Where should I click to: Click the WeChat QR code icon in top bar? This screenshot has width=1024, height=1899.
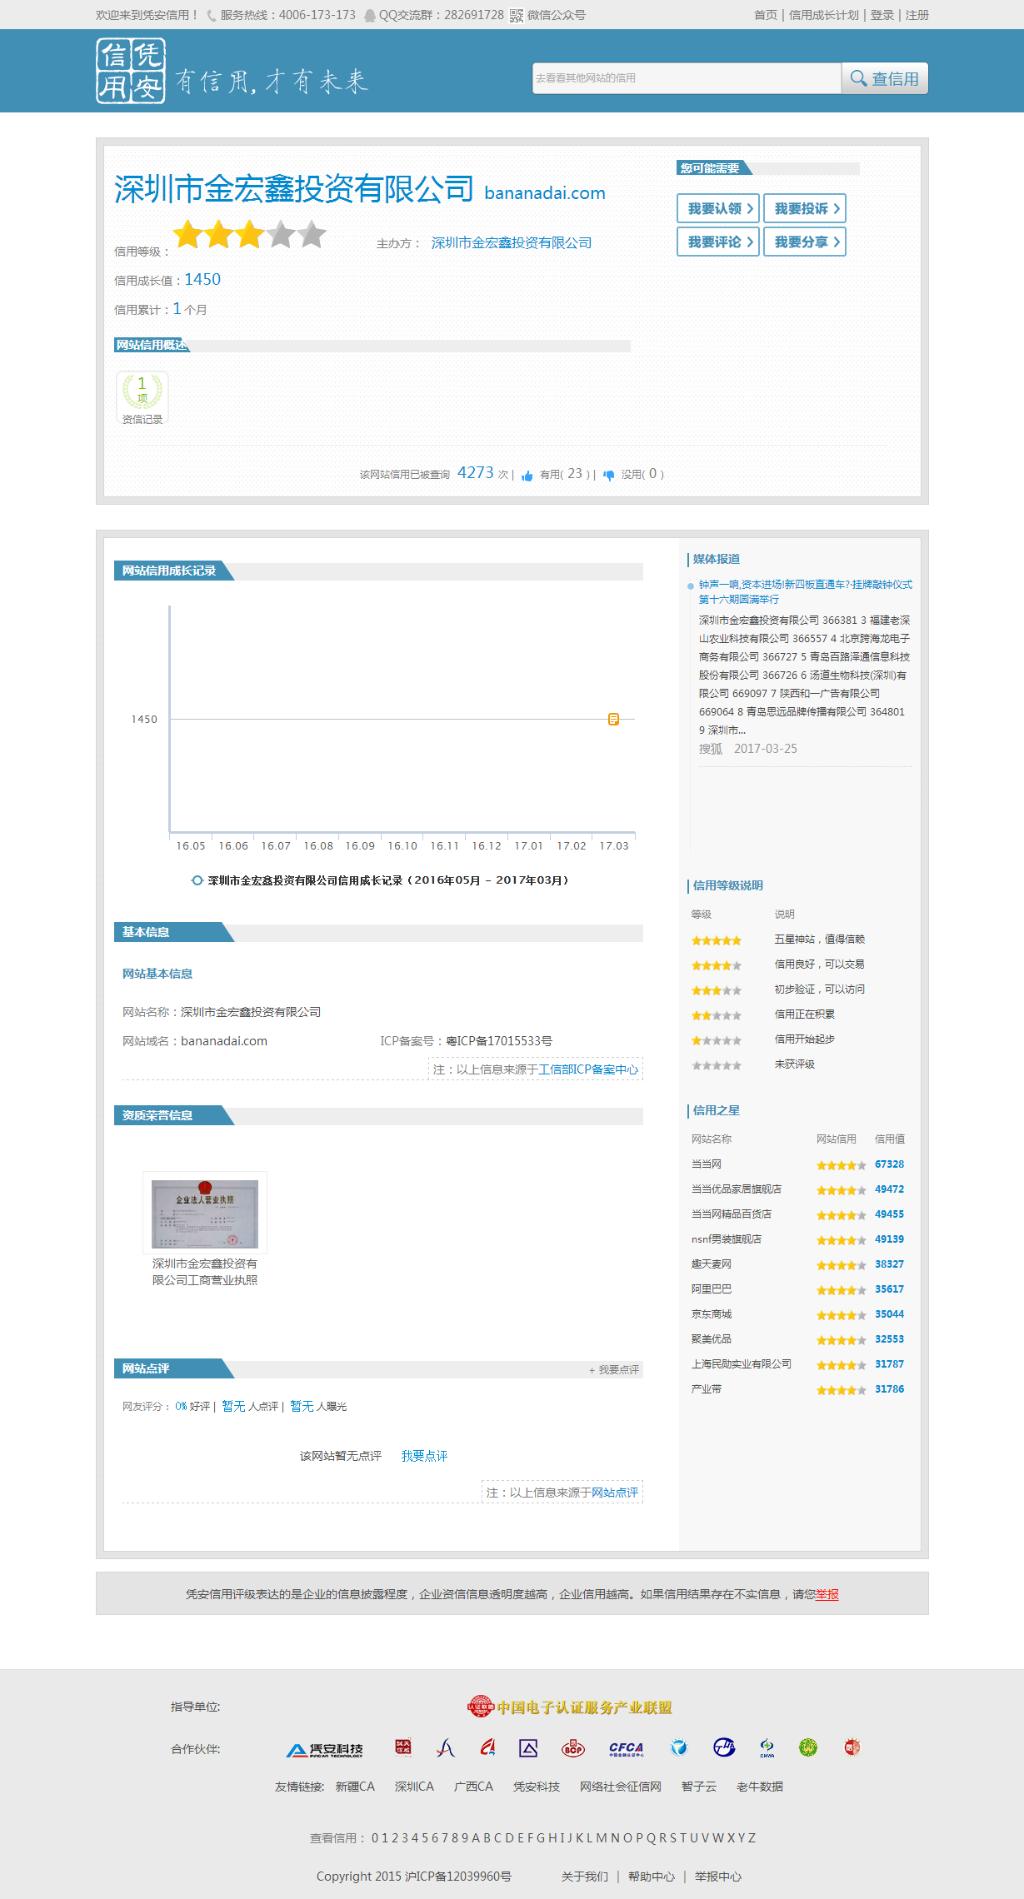(x=516, y=15)
